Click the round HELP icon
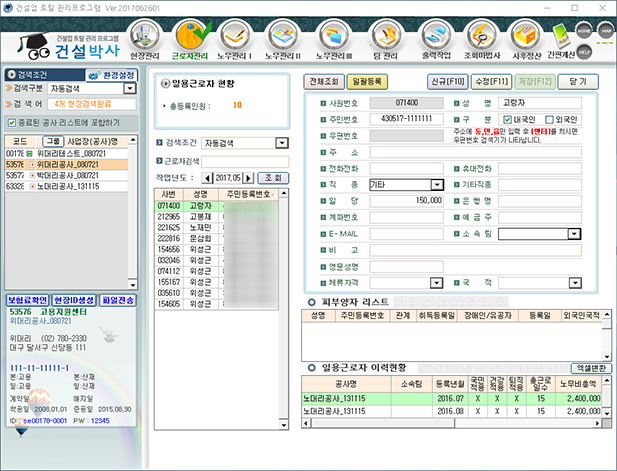The height and width of the screenshot is (471, 617). 584,51
